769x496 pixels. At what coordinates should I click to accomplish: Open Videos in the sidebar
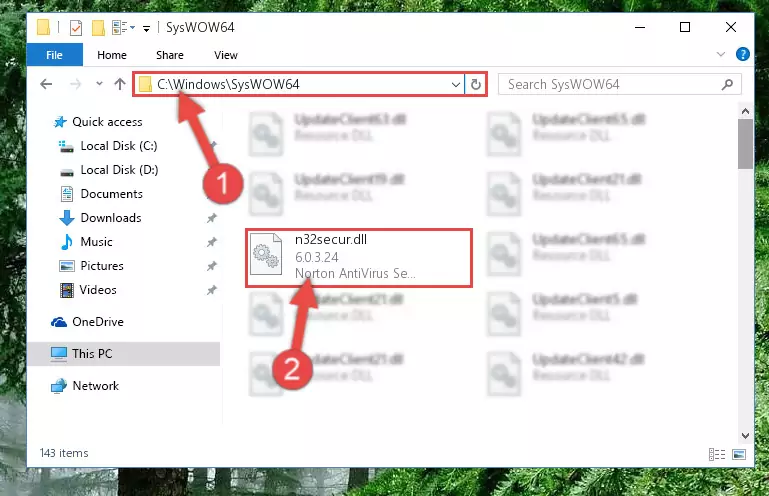98,290
